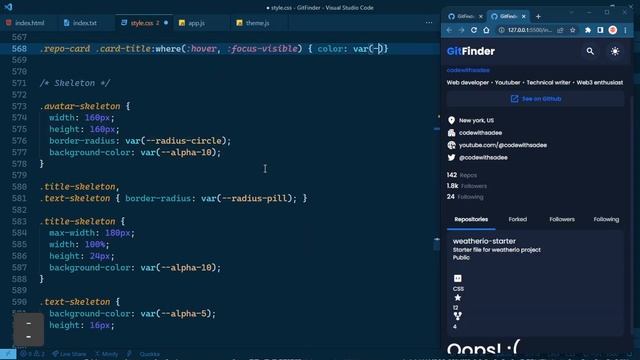Open the weatherio-starter repository card

[x=535, y=284]
